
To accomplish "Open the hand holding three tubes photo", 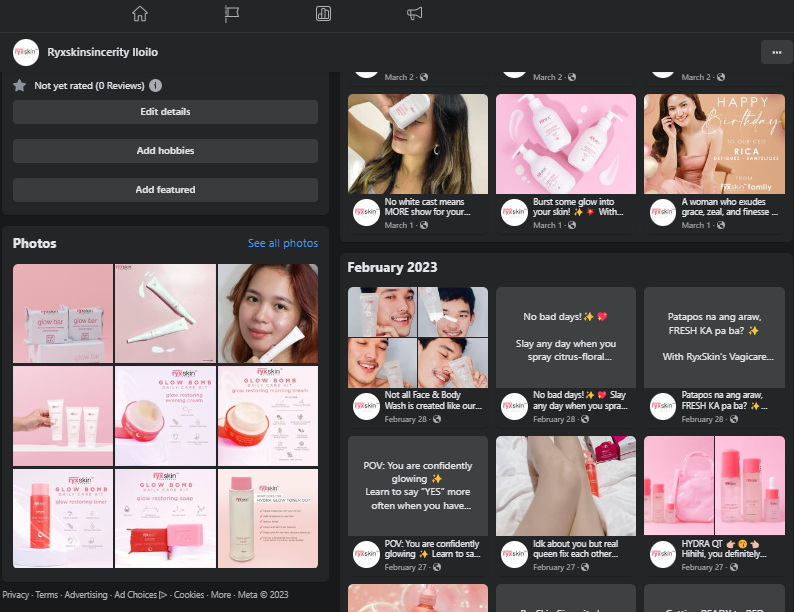I will pyautogui.click(x=63, y=416).
